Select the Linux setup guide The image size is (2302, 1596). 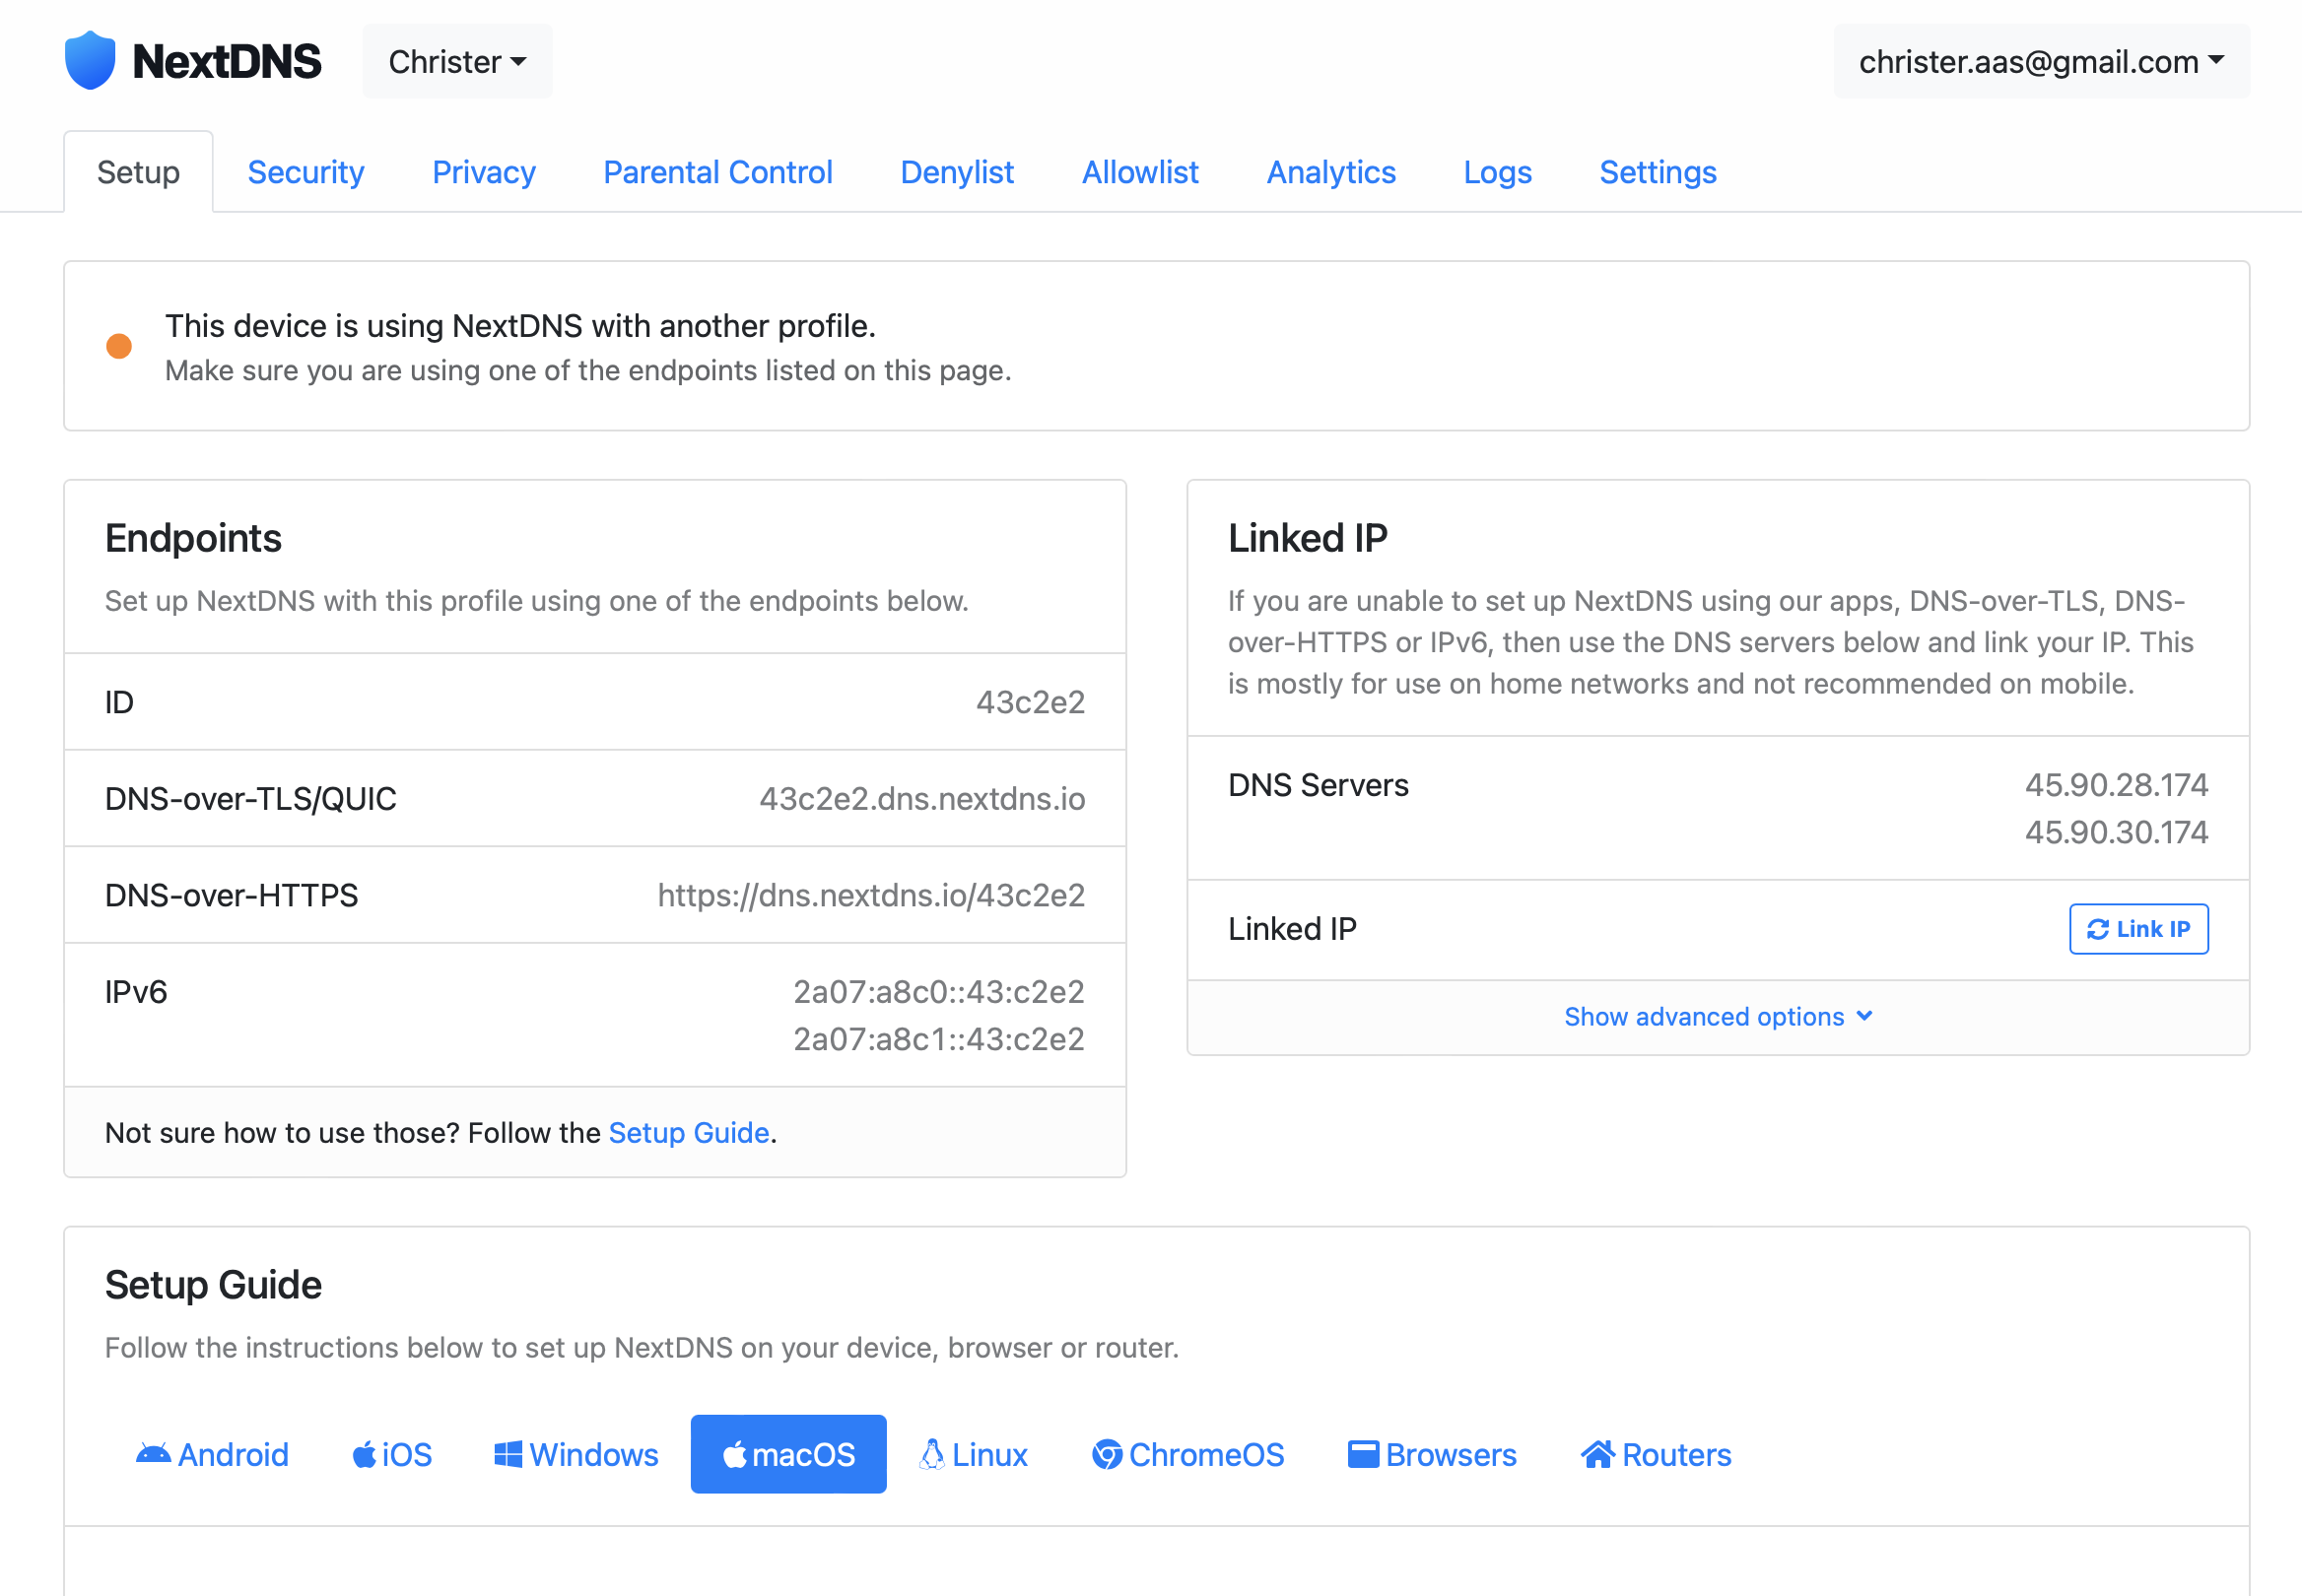(973, 1454)
